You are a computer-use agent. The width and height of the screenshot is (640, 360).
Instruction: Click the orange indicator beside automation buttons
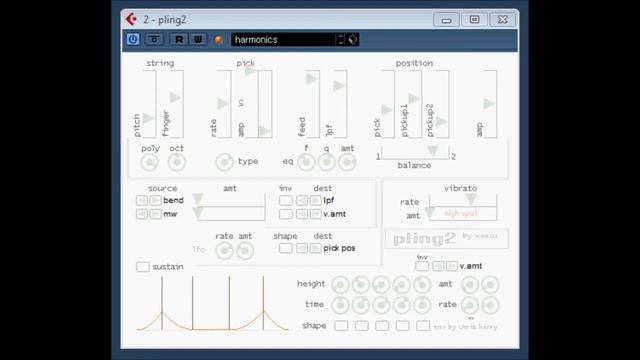click(x=219, y=40)
